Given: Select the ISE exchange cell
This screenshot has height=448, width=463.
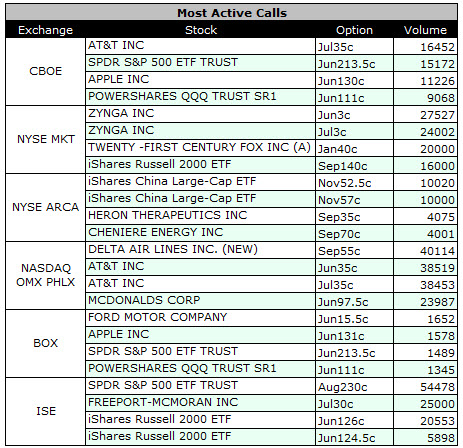Looking at the screenshot, I should (x=46, y=411).
